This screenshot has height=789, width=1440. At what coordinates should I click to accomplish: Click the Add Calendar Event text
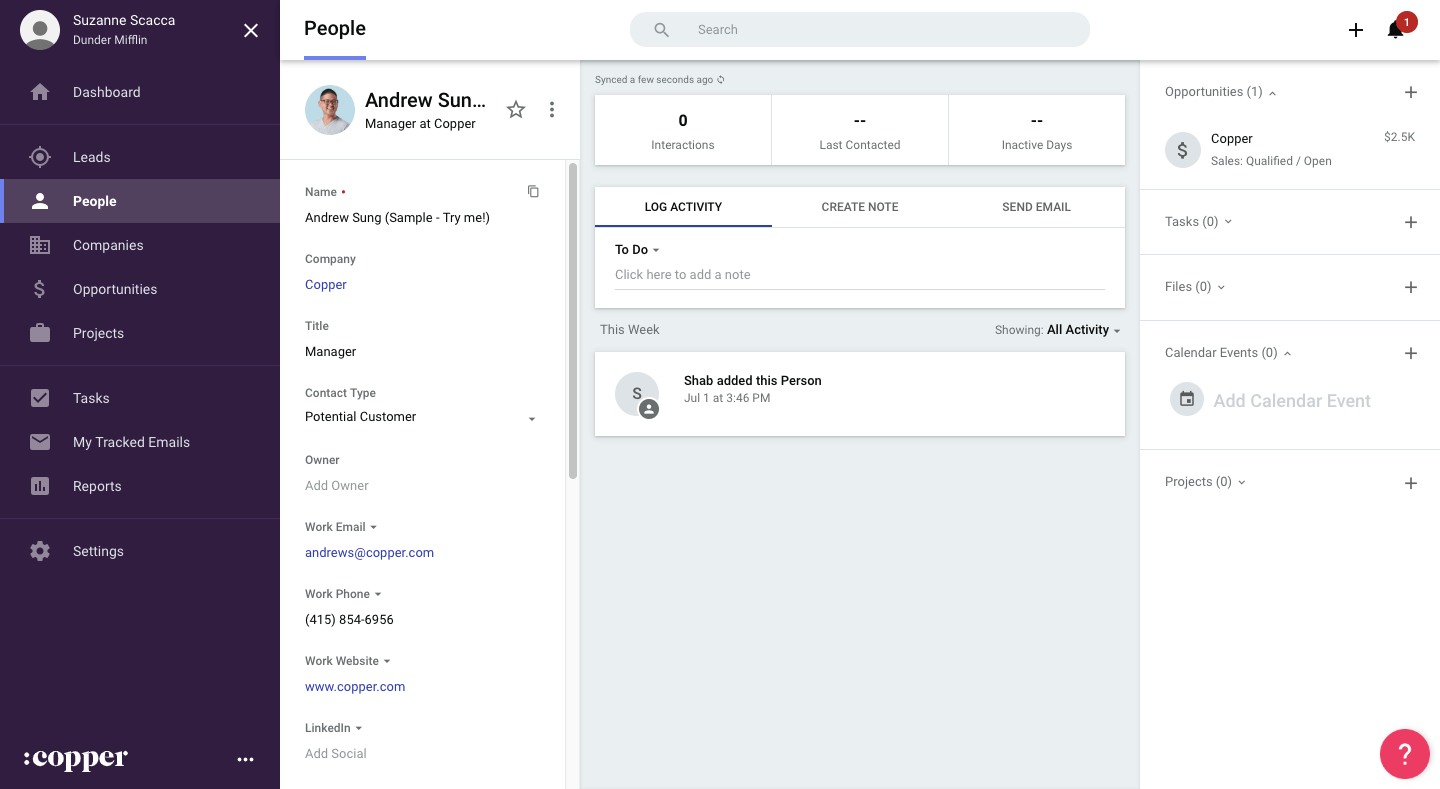[1292, 401]
